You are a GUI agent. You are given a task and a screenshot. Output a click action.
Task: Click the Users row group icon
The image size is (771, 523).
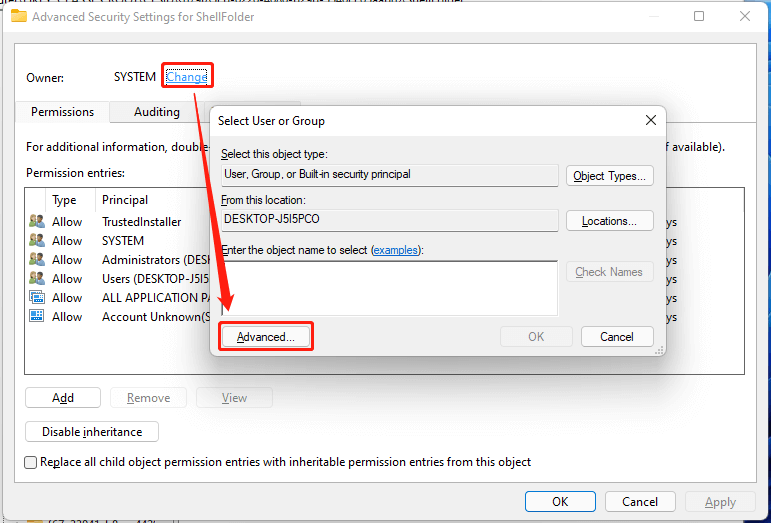(37, 279)
